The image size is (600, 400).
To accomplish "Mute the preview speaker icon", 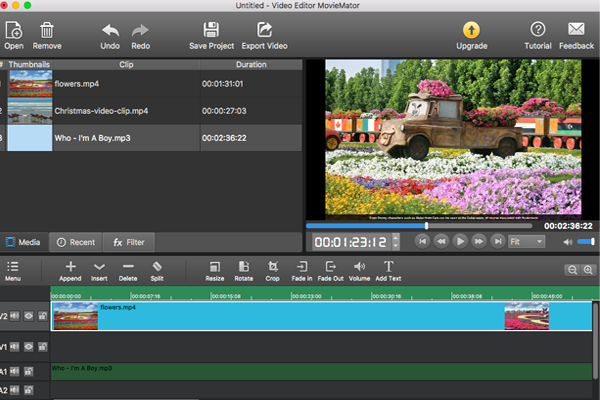I will (x=568, y=242).
